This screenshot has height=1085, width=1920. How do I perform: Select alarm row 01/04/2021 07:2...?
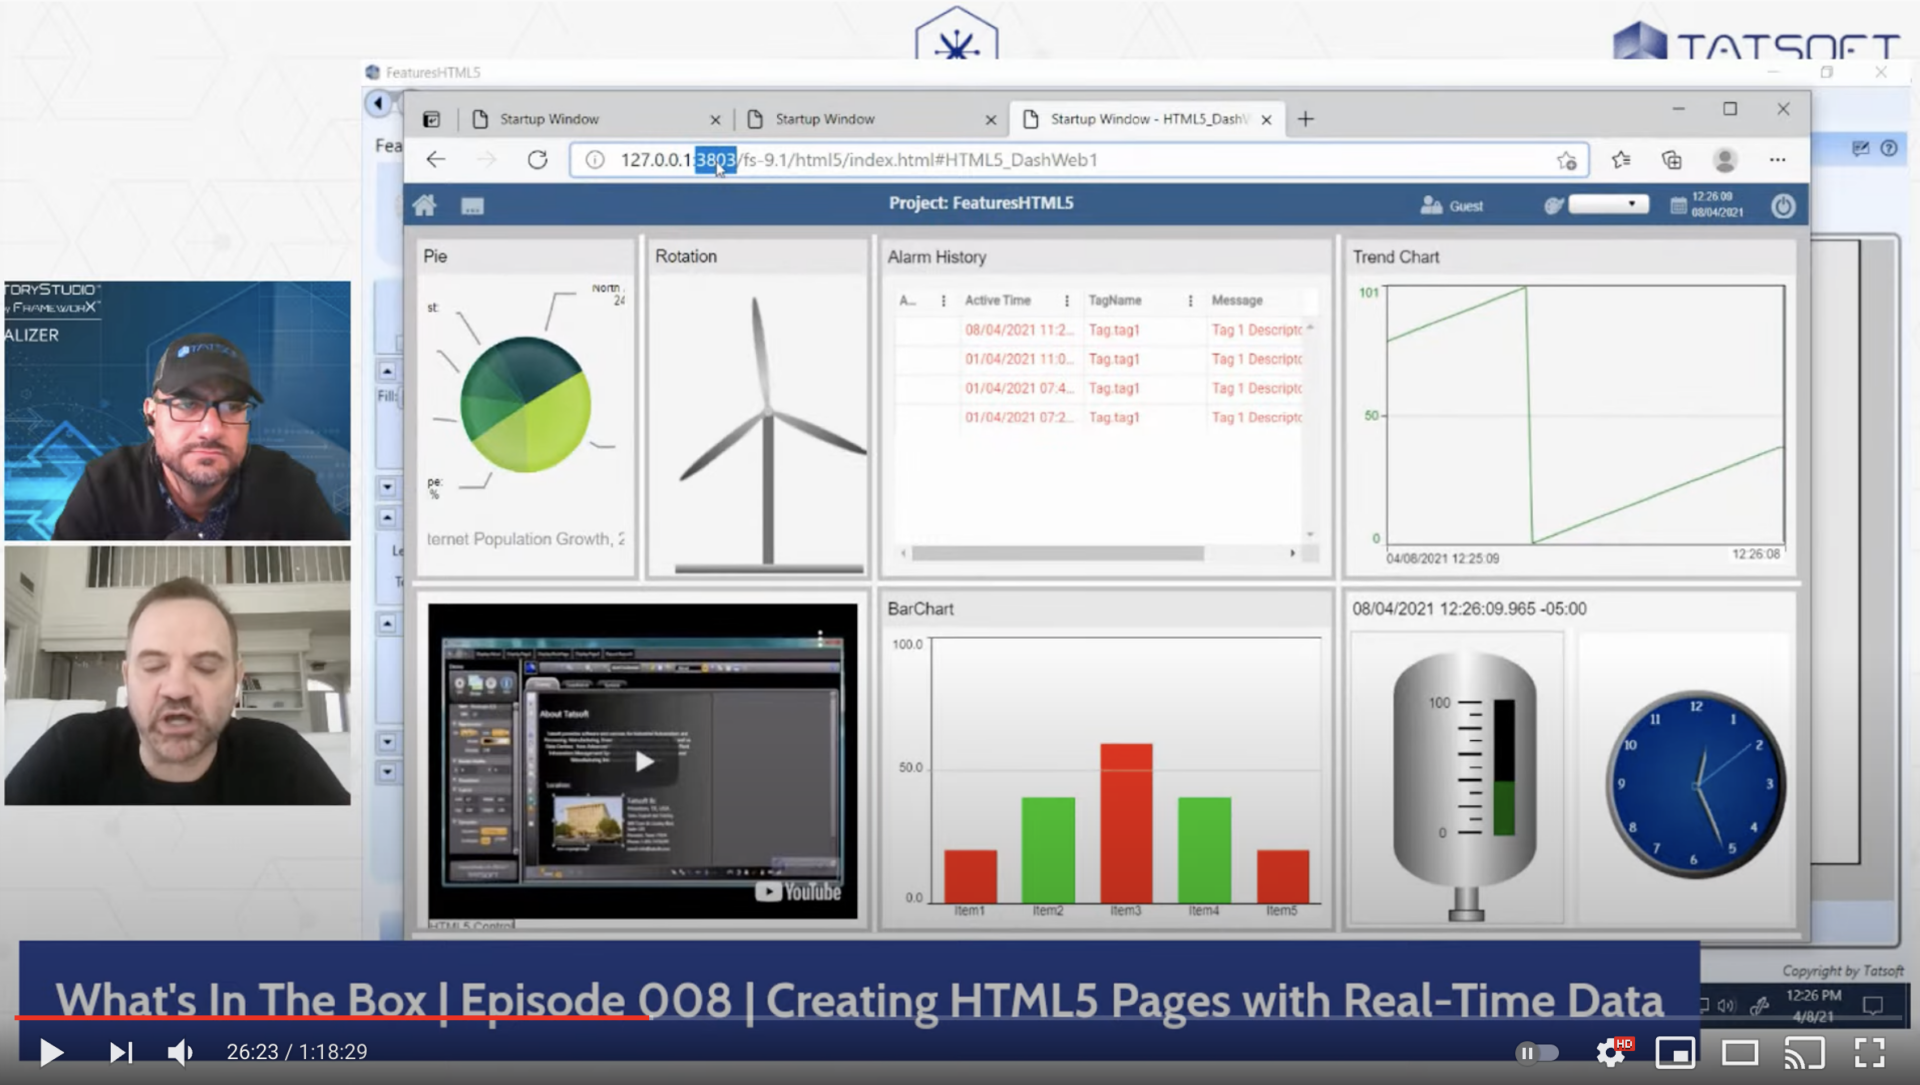[x=1100, y=417]
